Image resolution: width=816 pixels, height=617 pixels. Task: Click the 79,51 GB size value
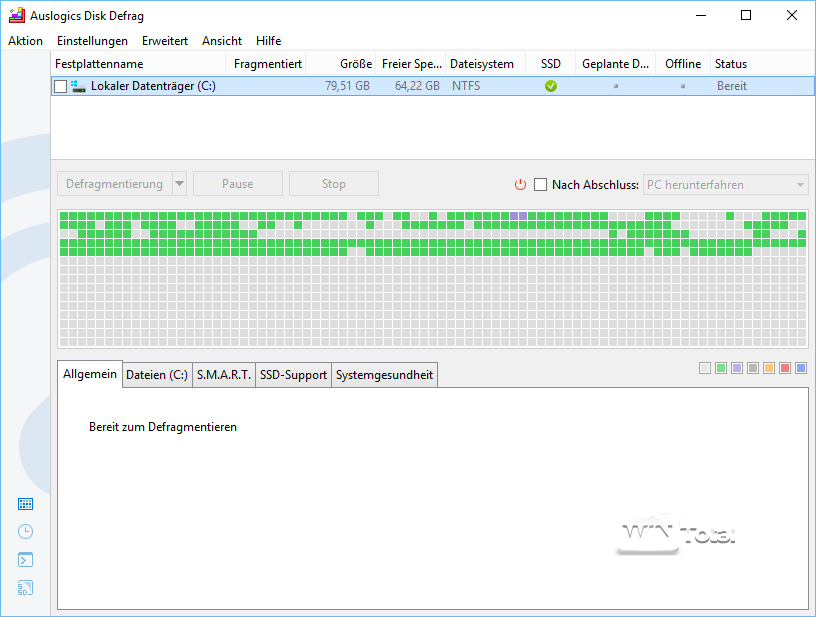[347, 86]
